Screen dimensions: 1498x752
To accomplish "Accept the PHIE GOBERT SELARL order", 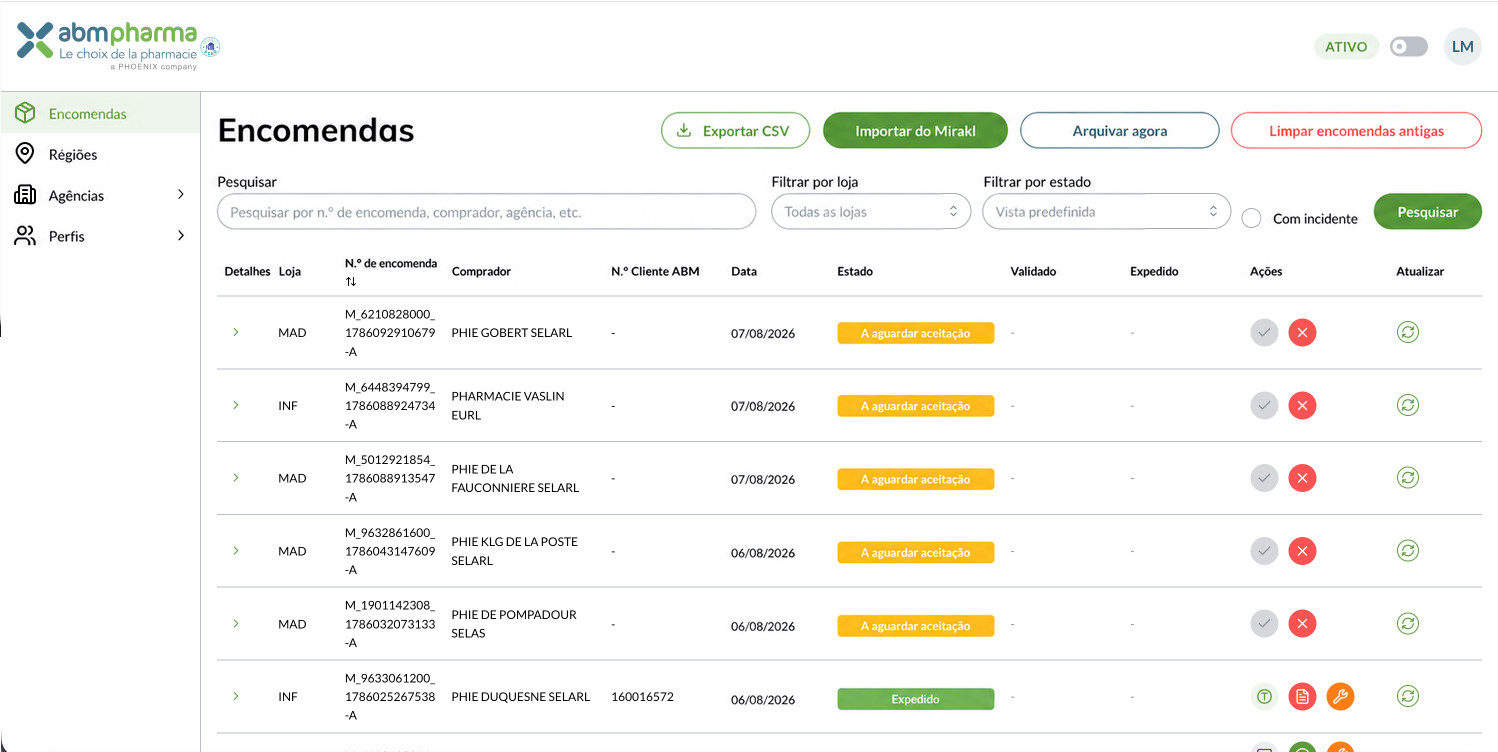I will coord(1264,333).
